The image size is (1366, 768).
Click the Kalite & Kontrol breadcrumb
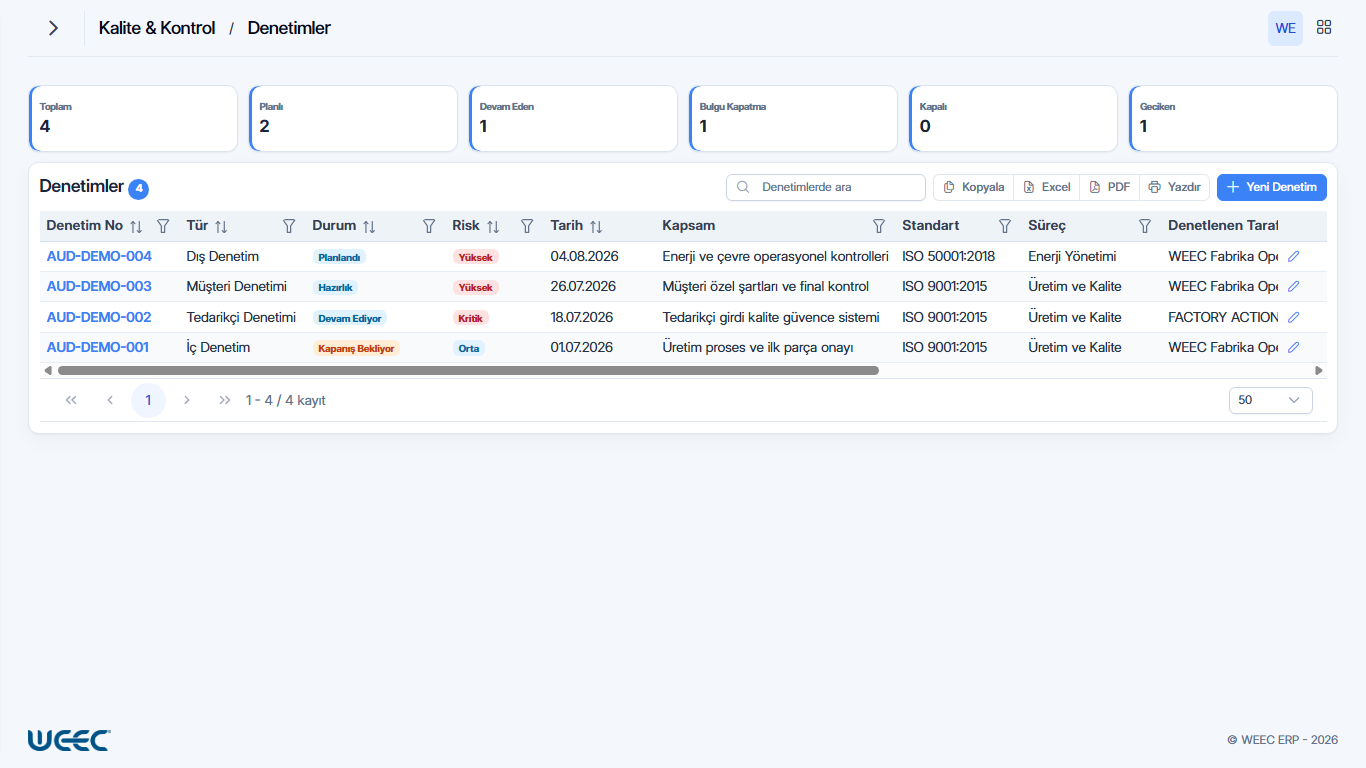157,28
